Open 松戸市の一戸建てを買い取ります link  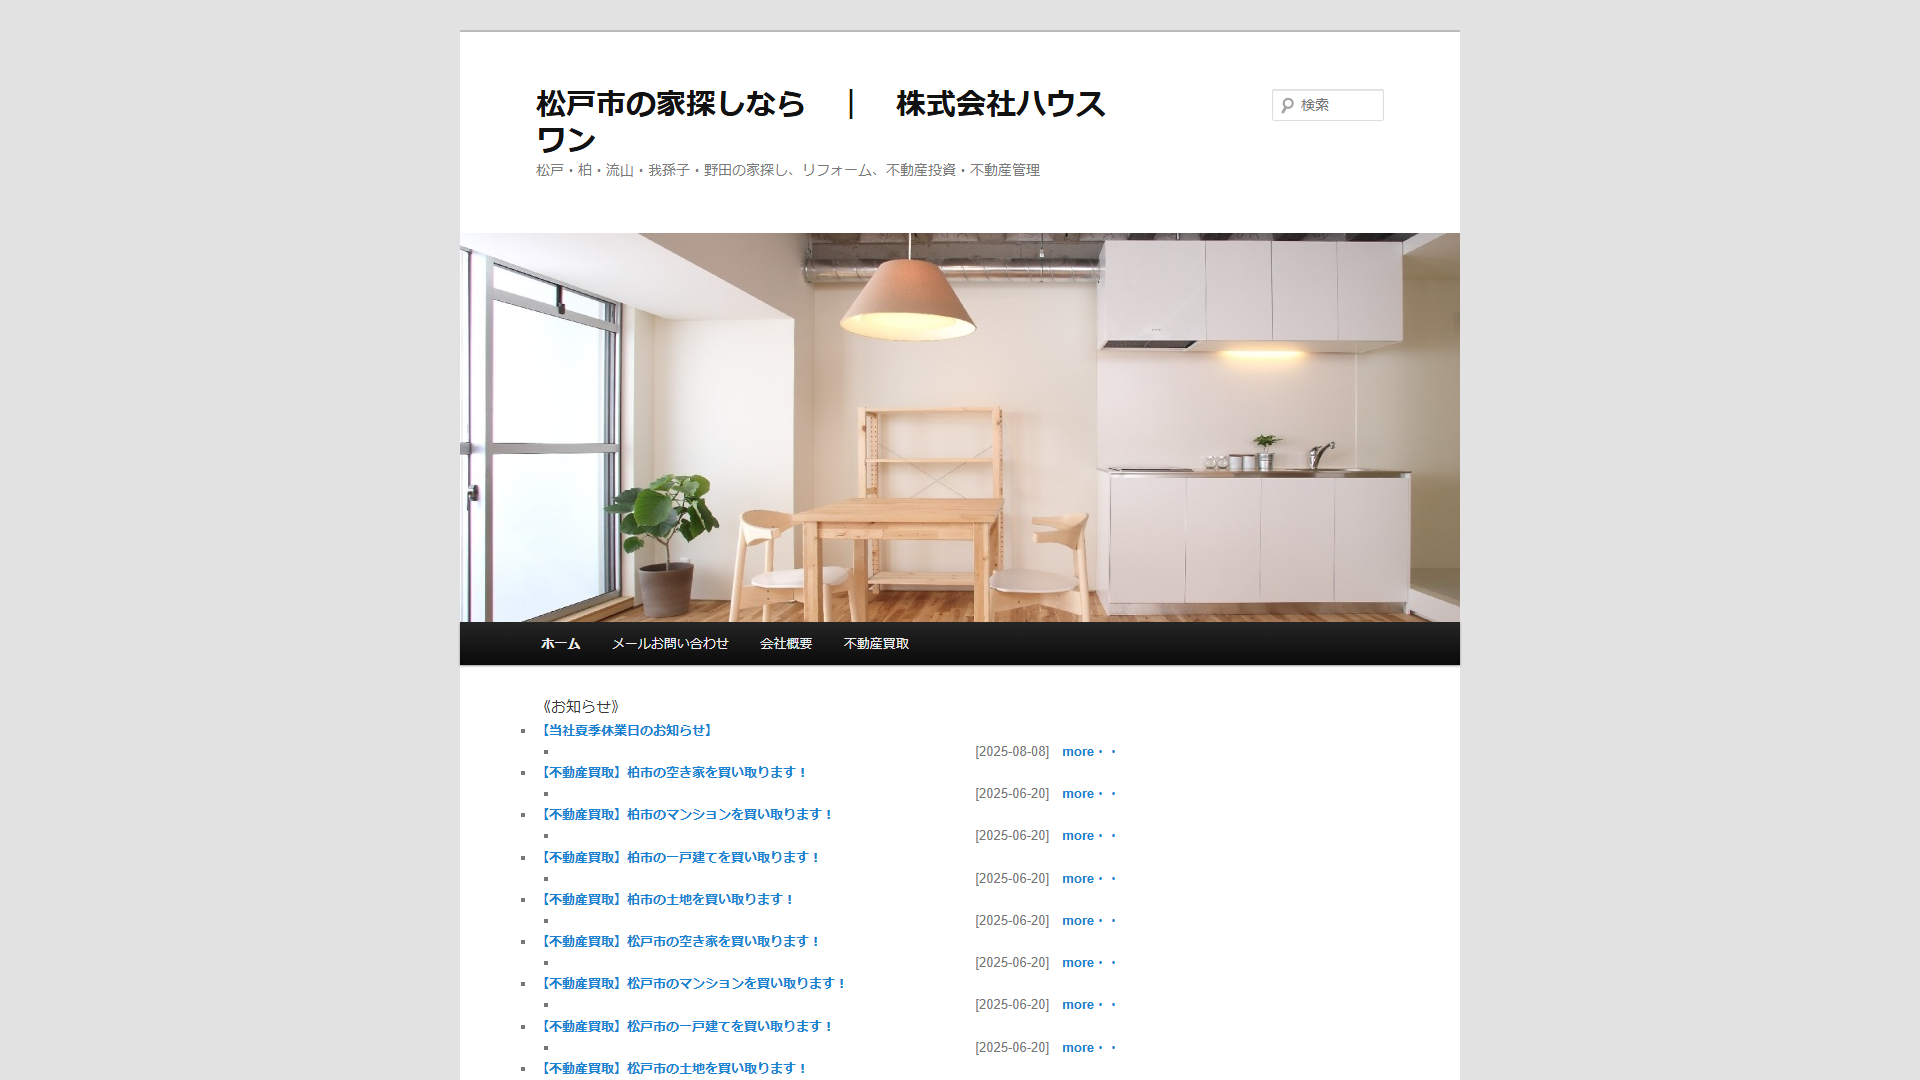tap(686, 1027)
